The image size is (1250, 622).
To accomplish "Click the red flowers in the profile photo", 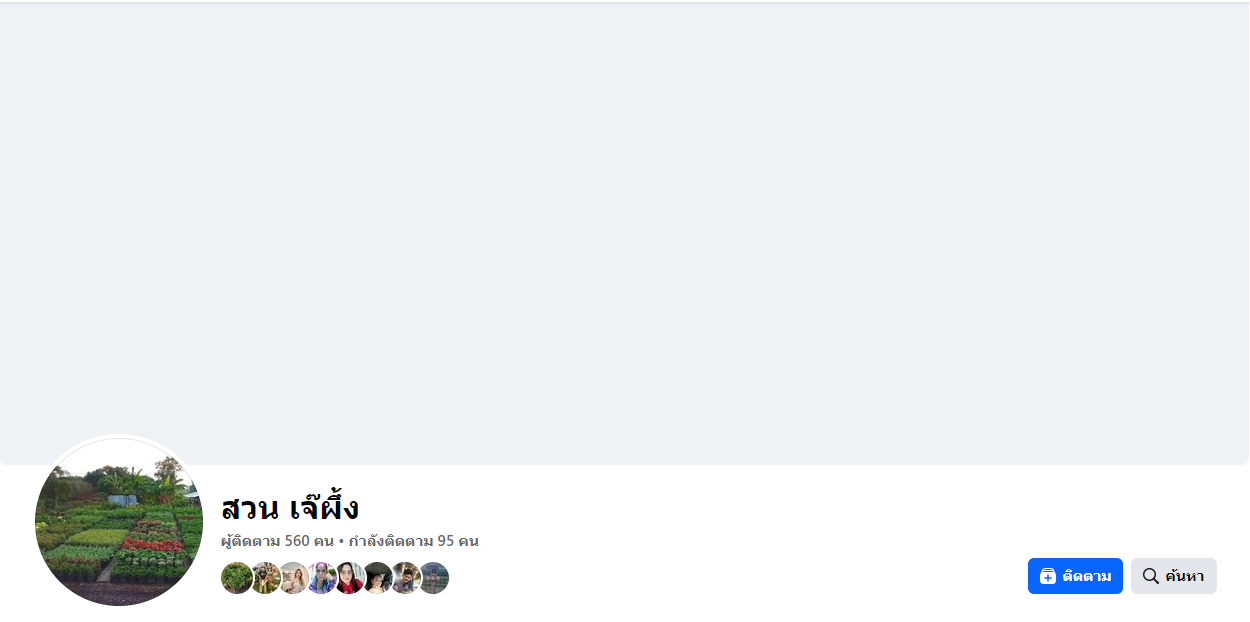I will tap(152, 545).
